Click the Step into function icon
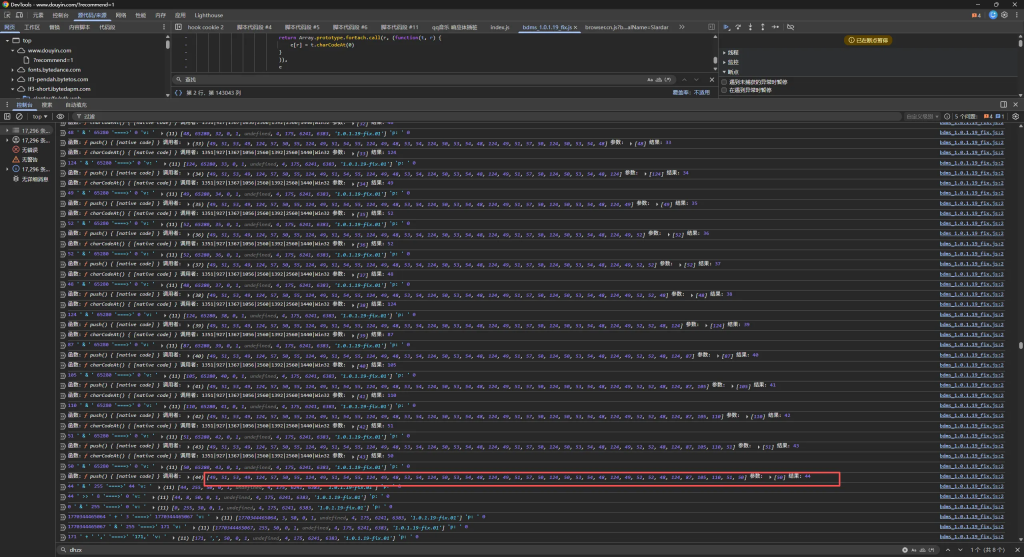The width and height of the screenshot is (1024, 557). [751, 27]
